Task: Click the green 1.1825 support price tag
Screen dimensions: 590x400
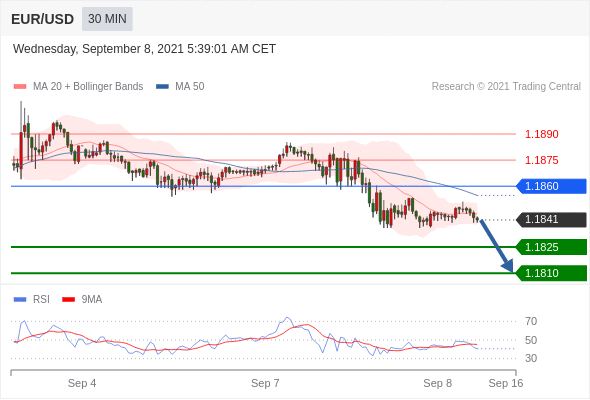Action: 551,247
